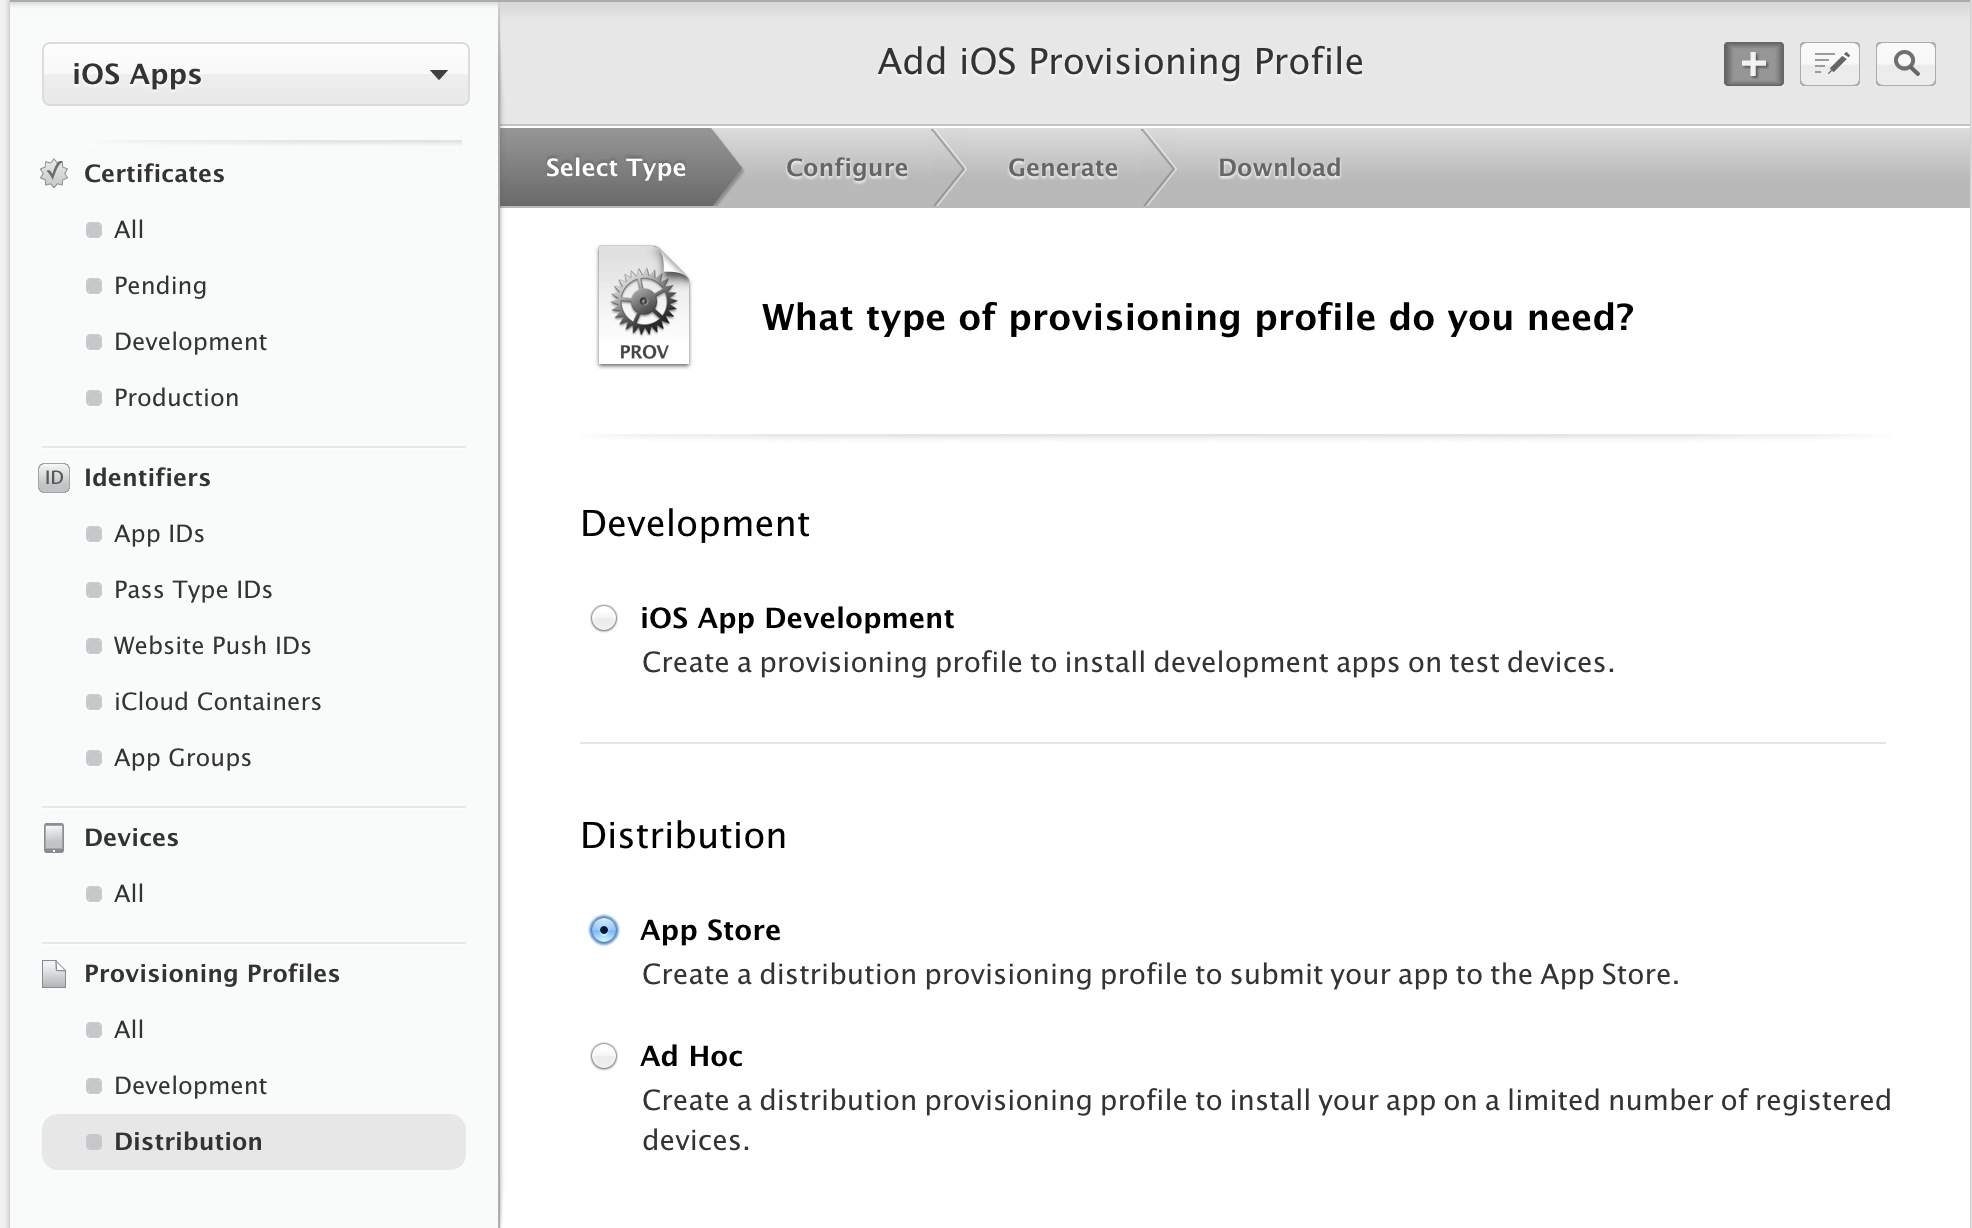Click the Provisioning Profiles document icon
Screen dimensions: 1972x1228
(x=54, y=973)
